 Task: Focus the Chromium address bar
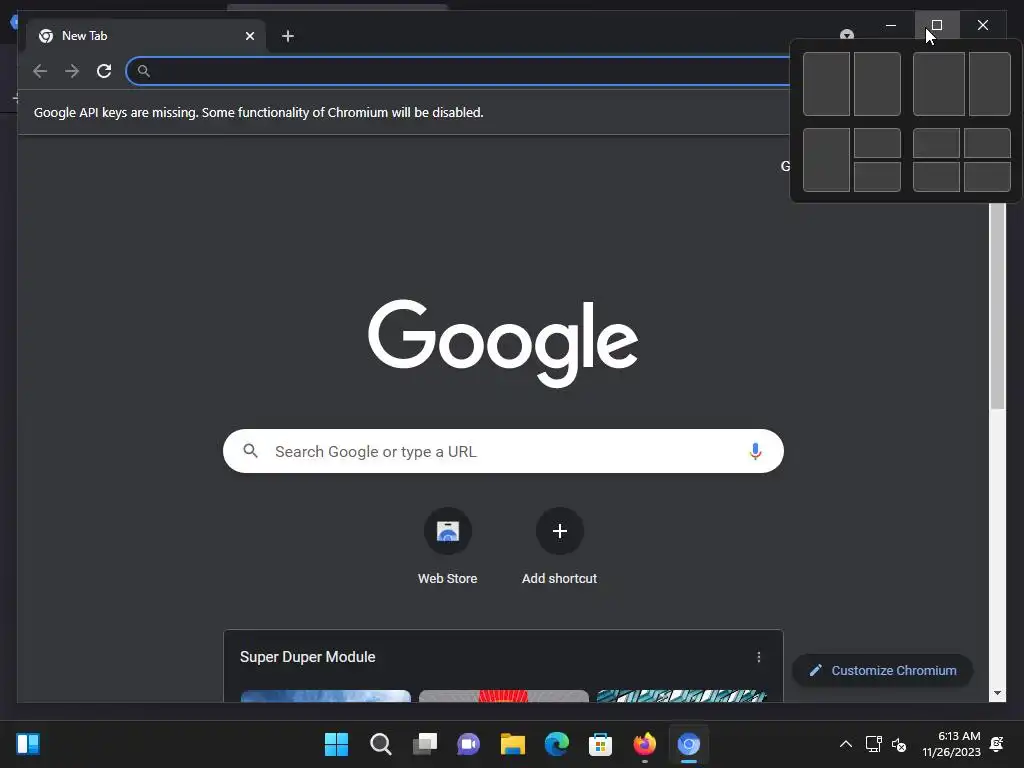point(458,71)
